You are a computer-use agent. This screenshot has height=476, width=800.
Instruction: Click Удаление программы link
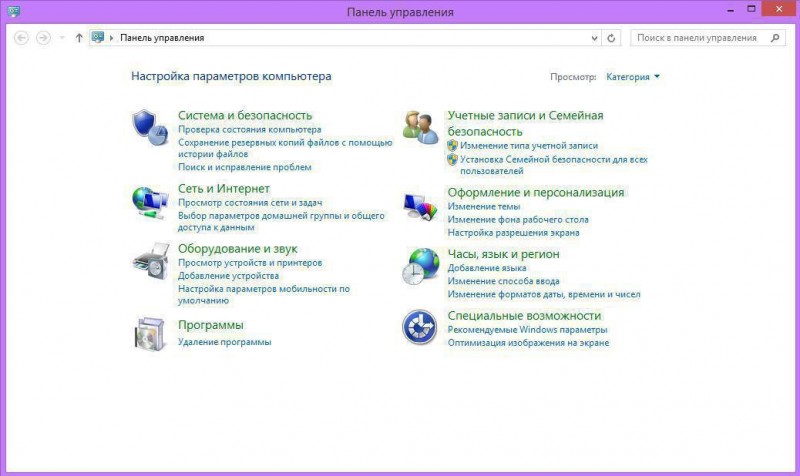224,342
